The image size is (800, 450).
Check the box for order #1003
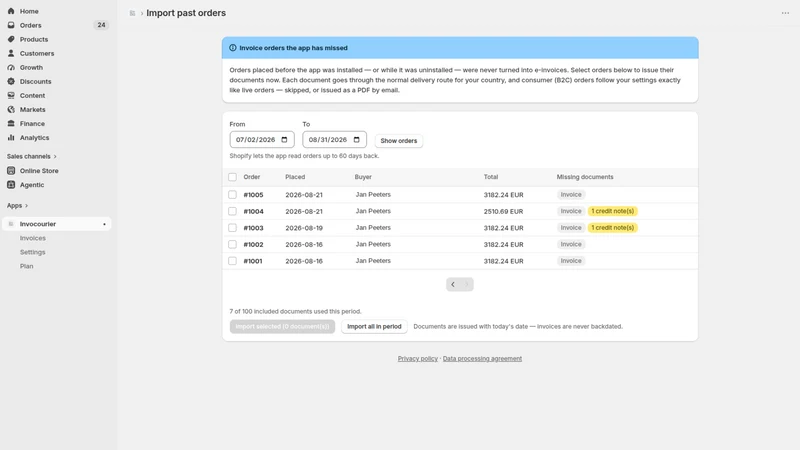[232, 228]
